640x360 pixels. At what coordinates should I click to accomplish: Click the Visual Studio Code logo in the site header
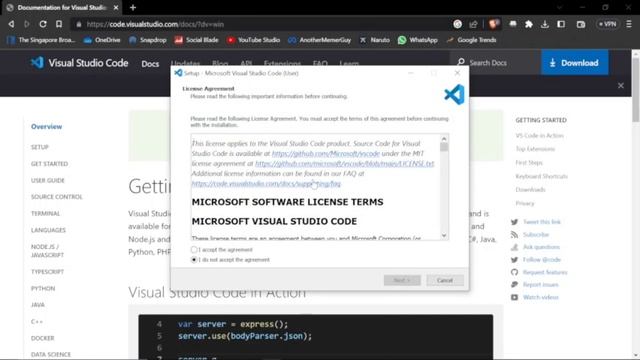(x=80, y=63)
